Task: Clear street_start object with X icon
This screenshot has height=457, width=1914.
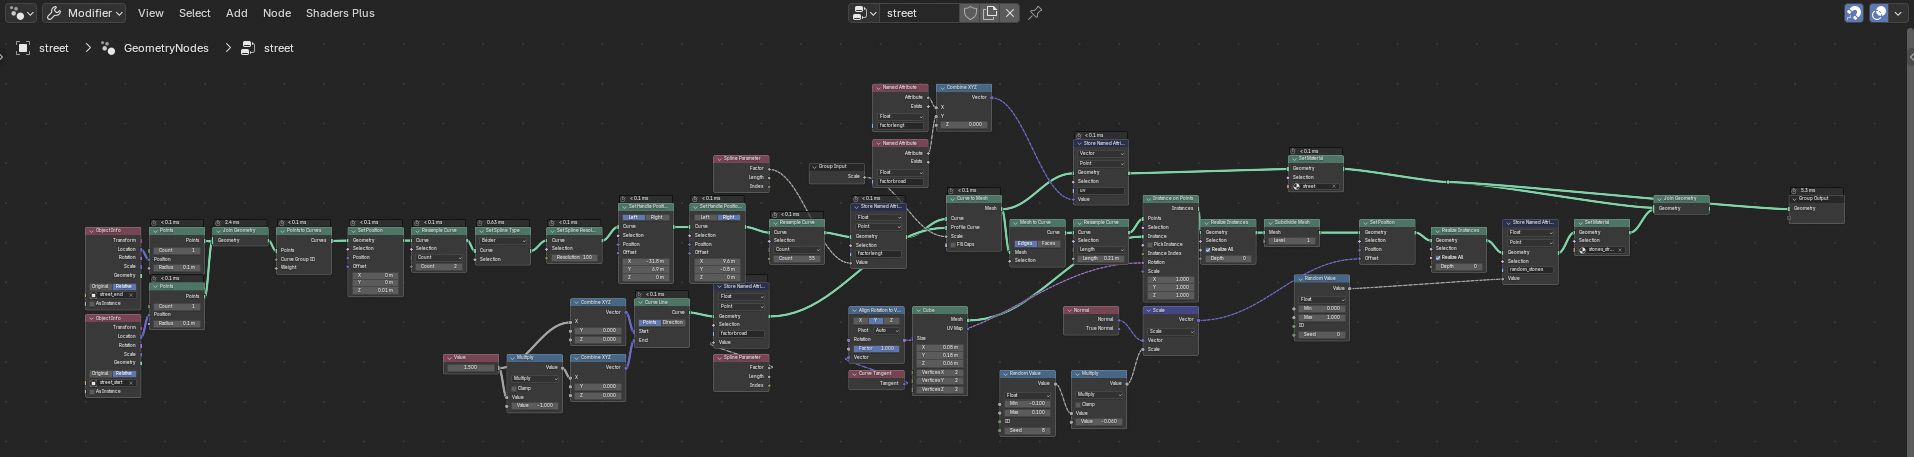Action: click(132, 382)
